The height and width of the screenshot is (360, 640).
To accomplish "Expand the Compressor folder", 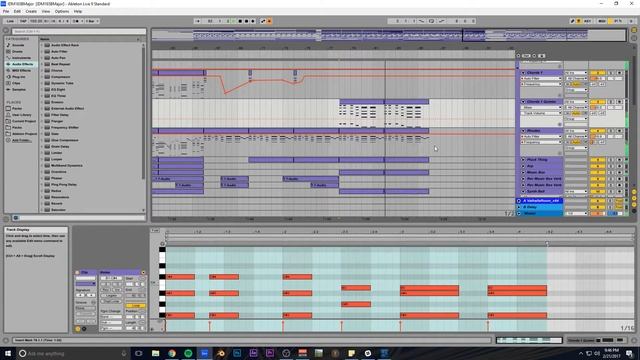I will pos(42,77).
